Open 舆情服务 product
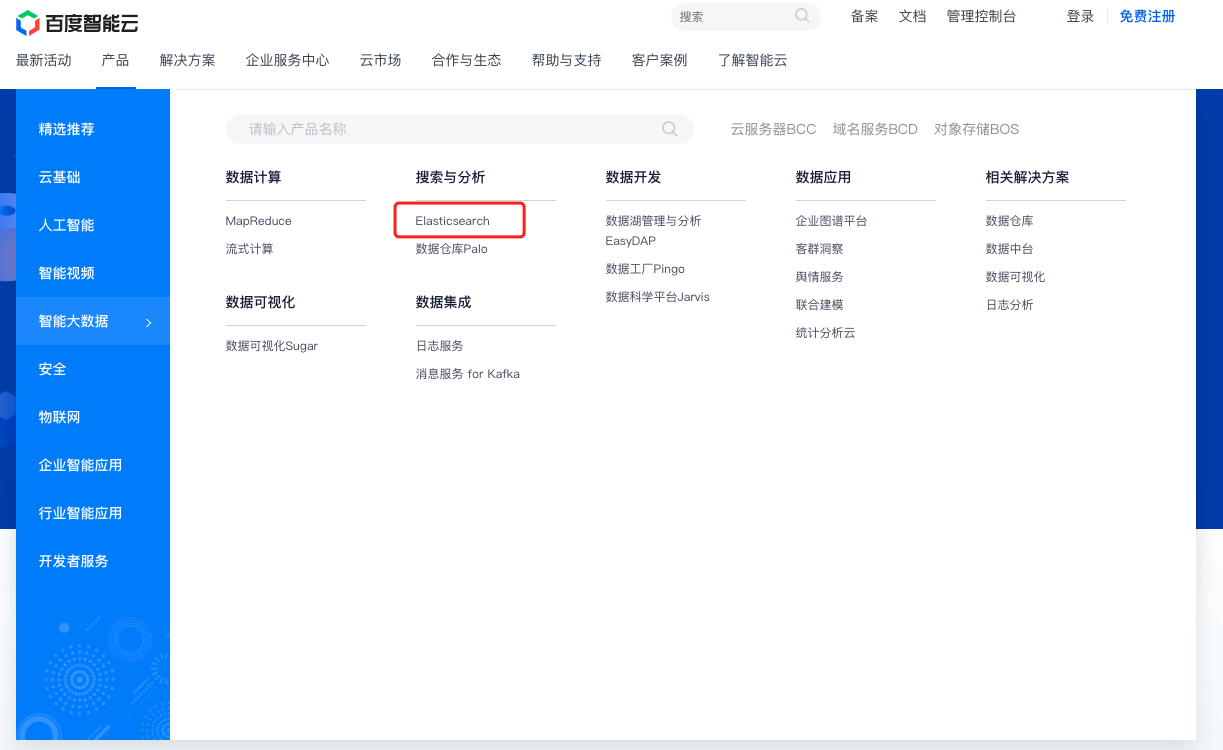The width and height of the screenshot is (1223, 750). pos(819,277)
